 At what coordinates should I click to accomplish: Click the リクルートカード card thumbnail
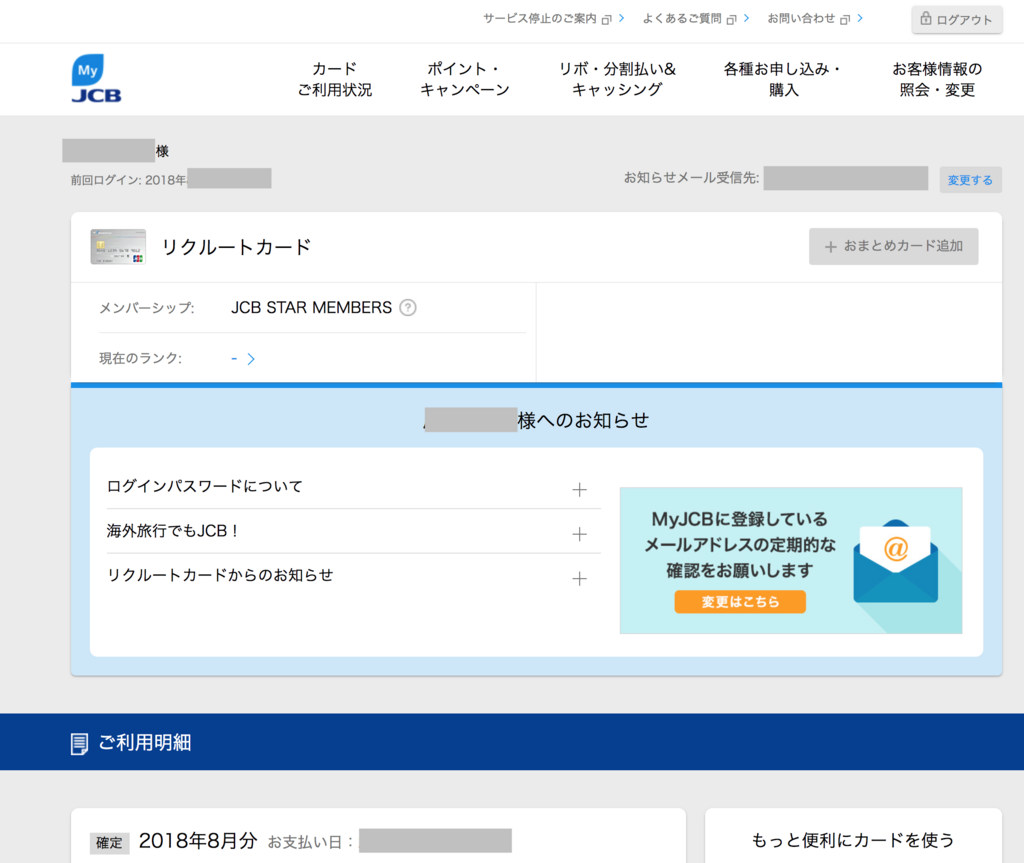118,247
